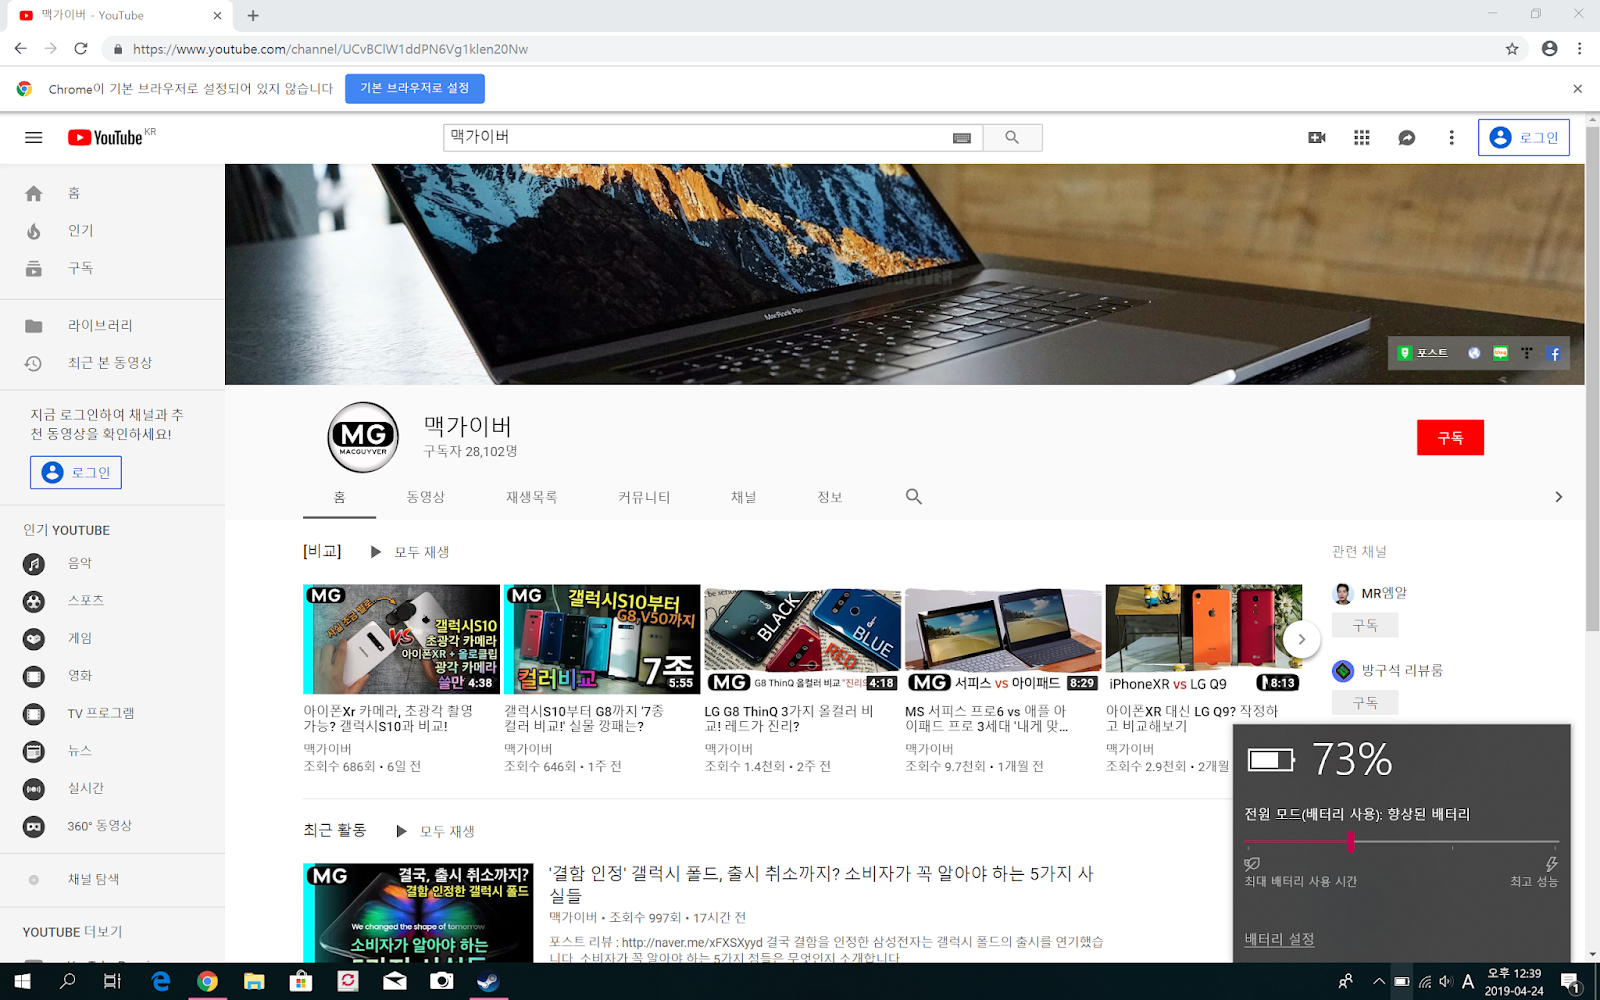Open 뉴스 category in sidebar
The height and width of the screenshot is (1000, 1600).
pyautogui.click(x=112, y=751)
